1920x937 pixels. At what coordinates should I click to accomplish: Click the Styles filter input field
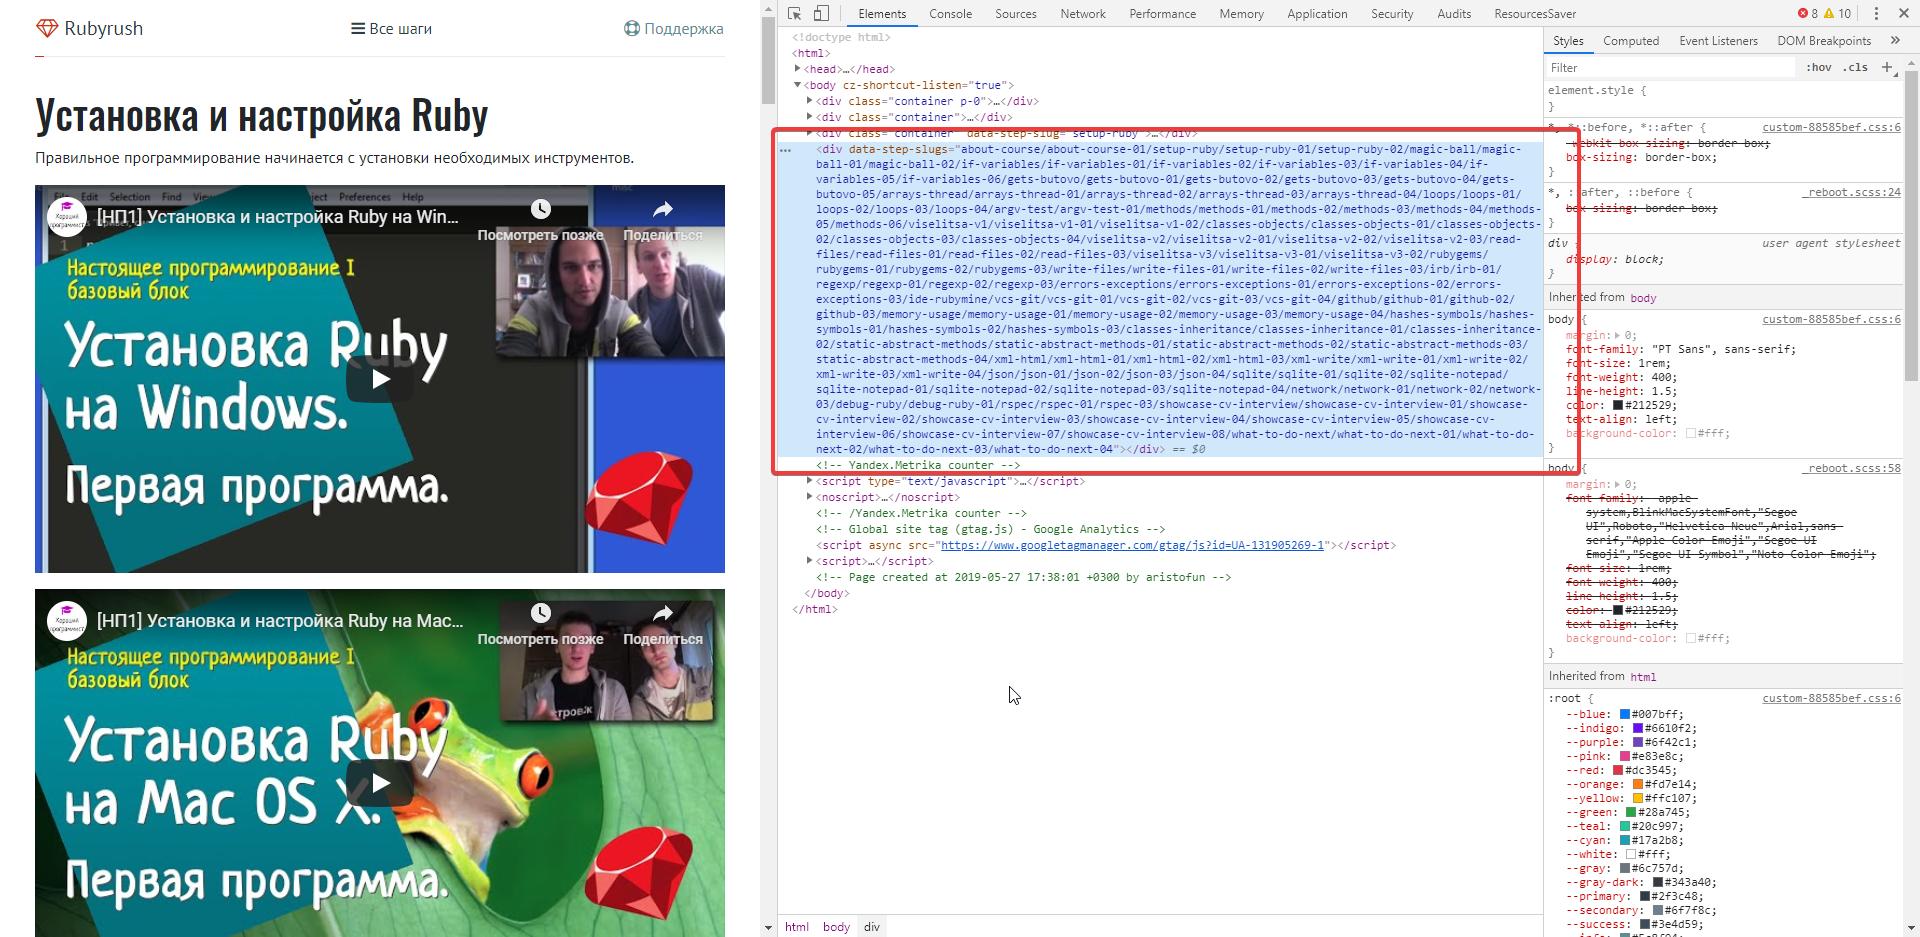pyautogui.click(x=1670, y=67)
